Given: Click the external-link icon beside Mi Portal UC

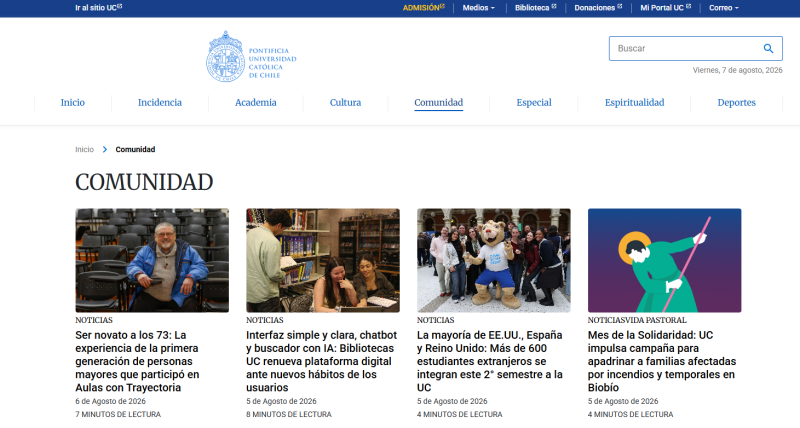Looking at the screenshot, I should tap(689, 7).
